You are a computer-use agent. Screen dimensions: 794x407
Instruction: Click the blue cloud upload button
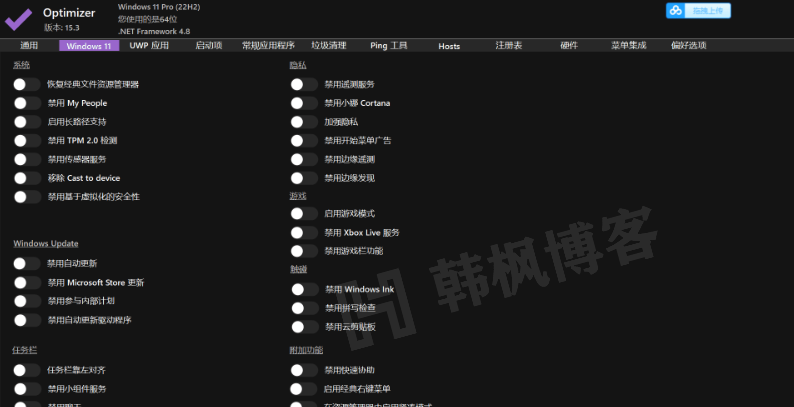[698, 10]
